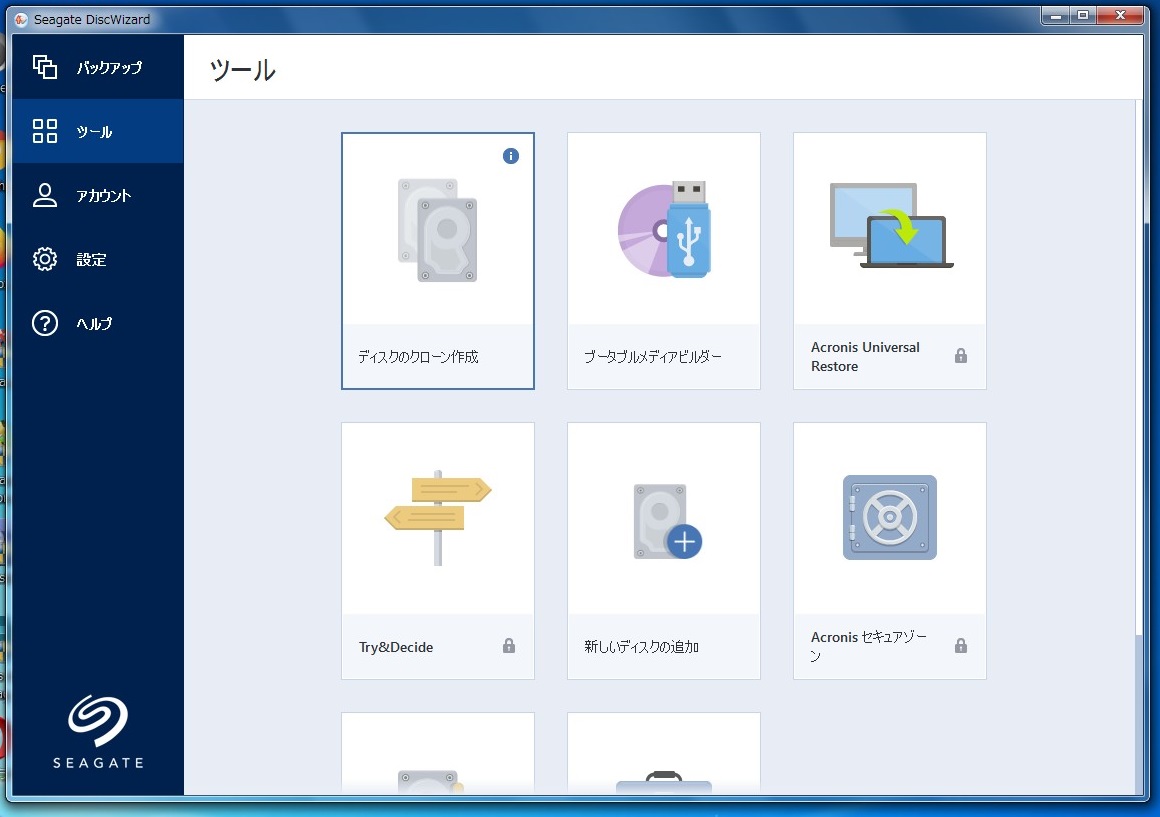Open Acronis Universal Restore label
The image size is (1160, 817).
coord(865,357)
